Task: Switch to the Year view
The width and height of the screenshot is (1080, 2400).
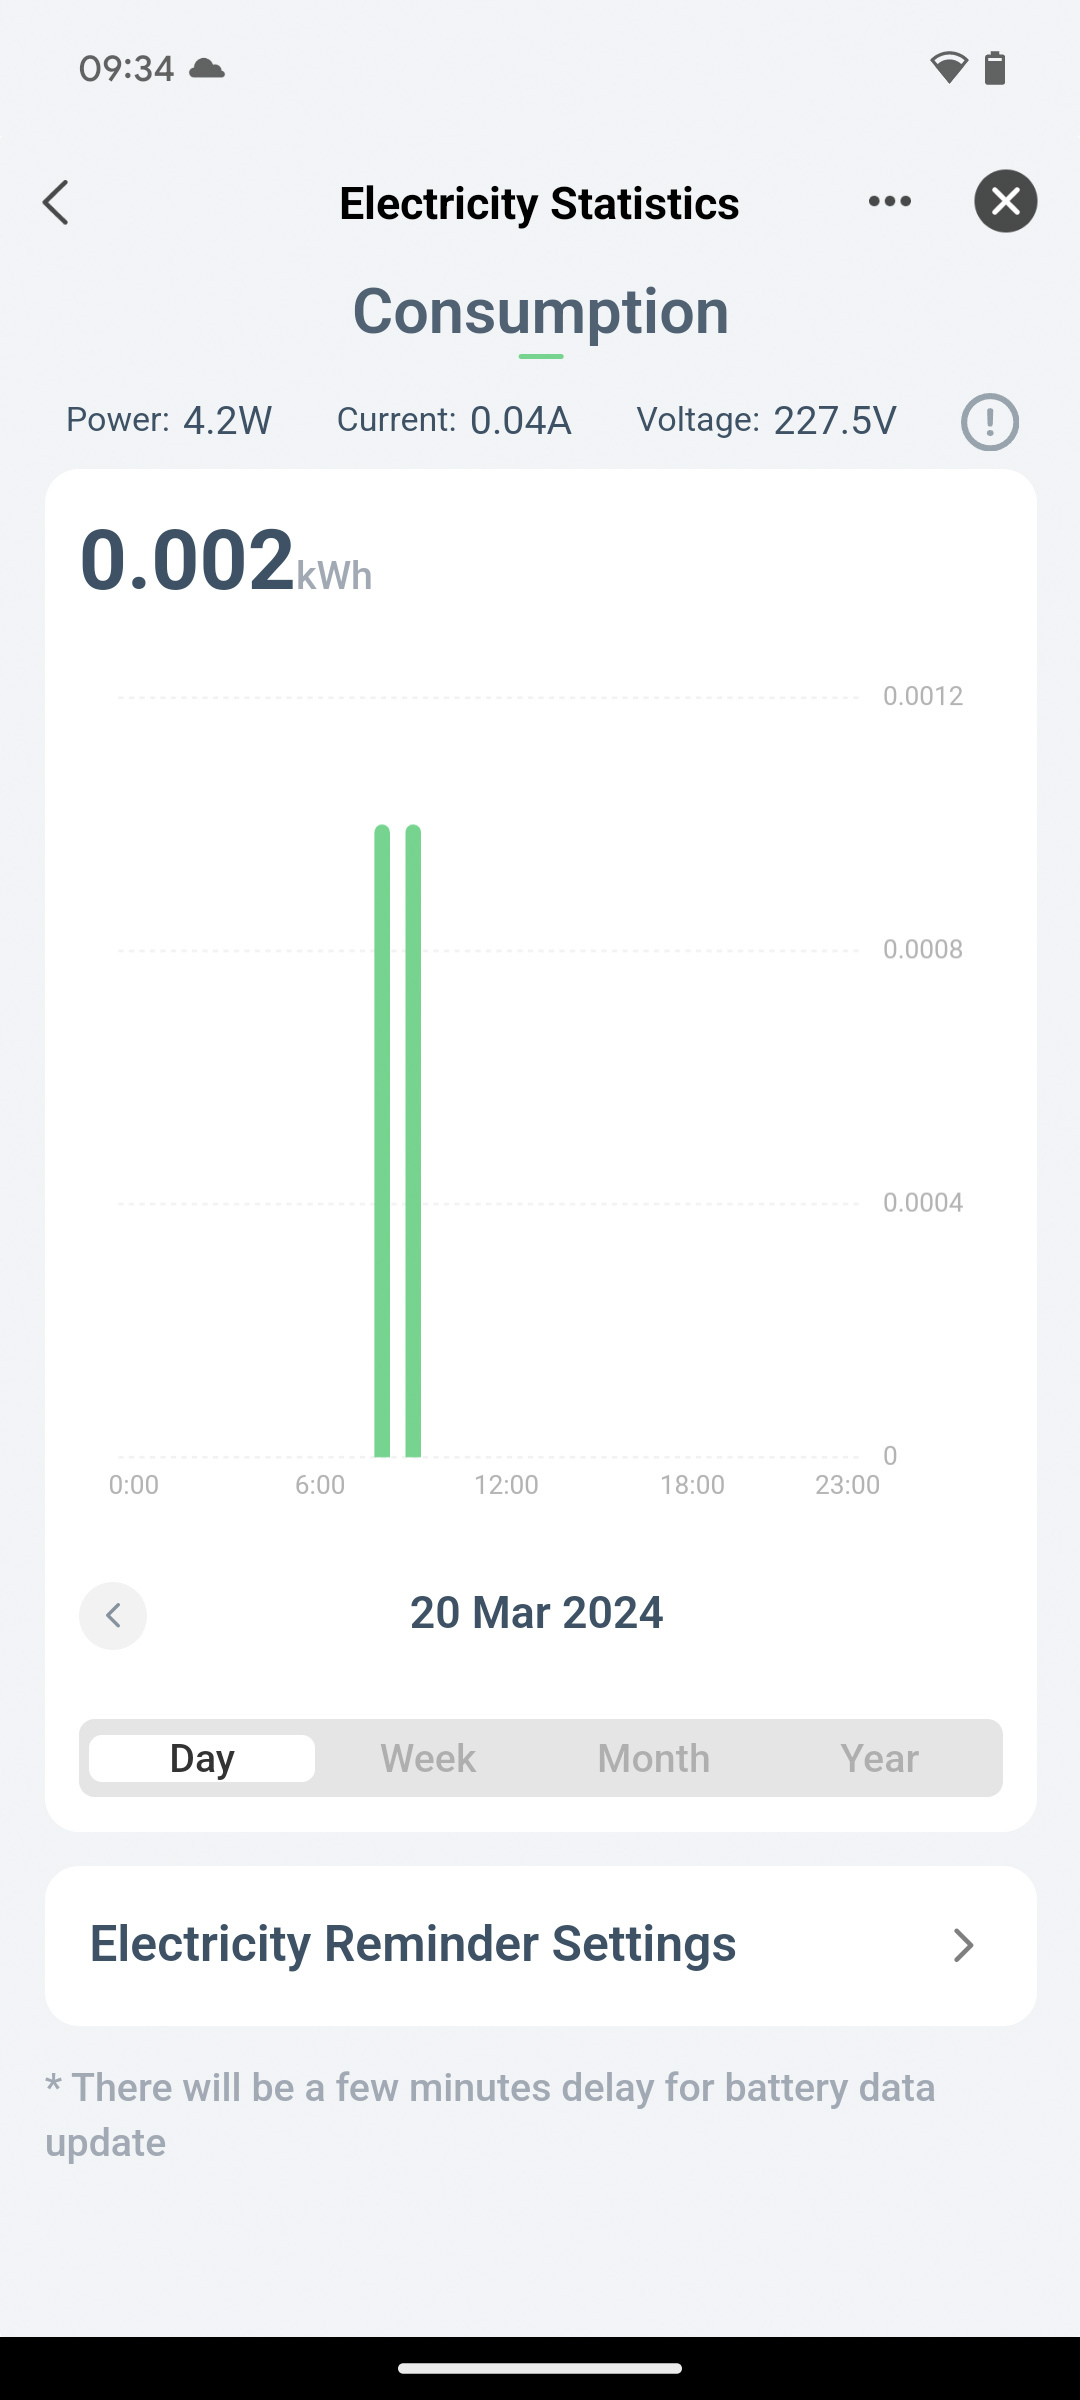Action: 879,1758
